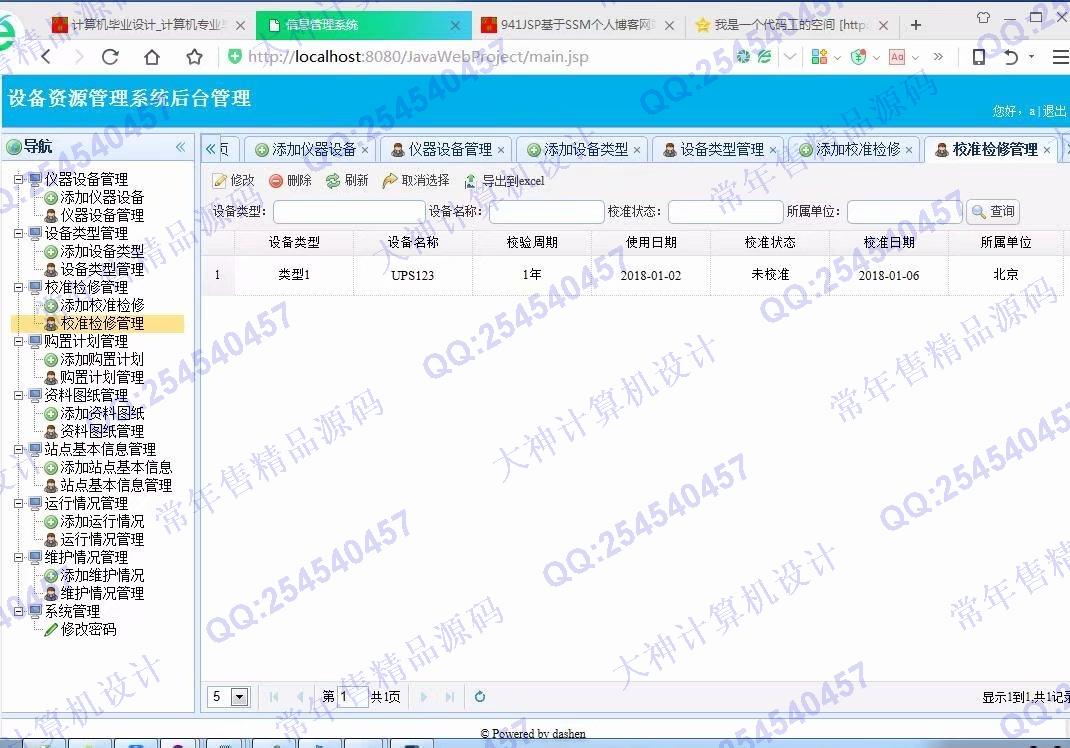Collapse 设备类型管理 tree node
This screenshot has width=1070, height=748.
pos(18,233)
